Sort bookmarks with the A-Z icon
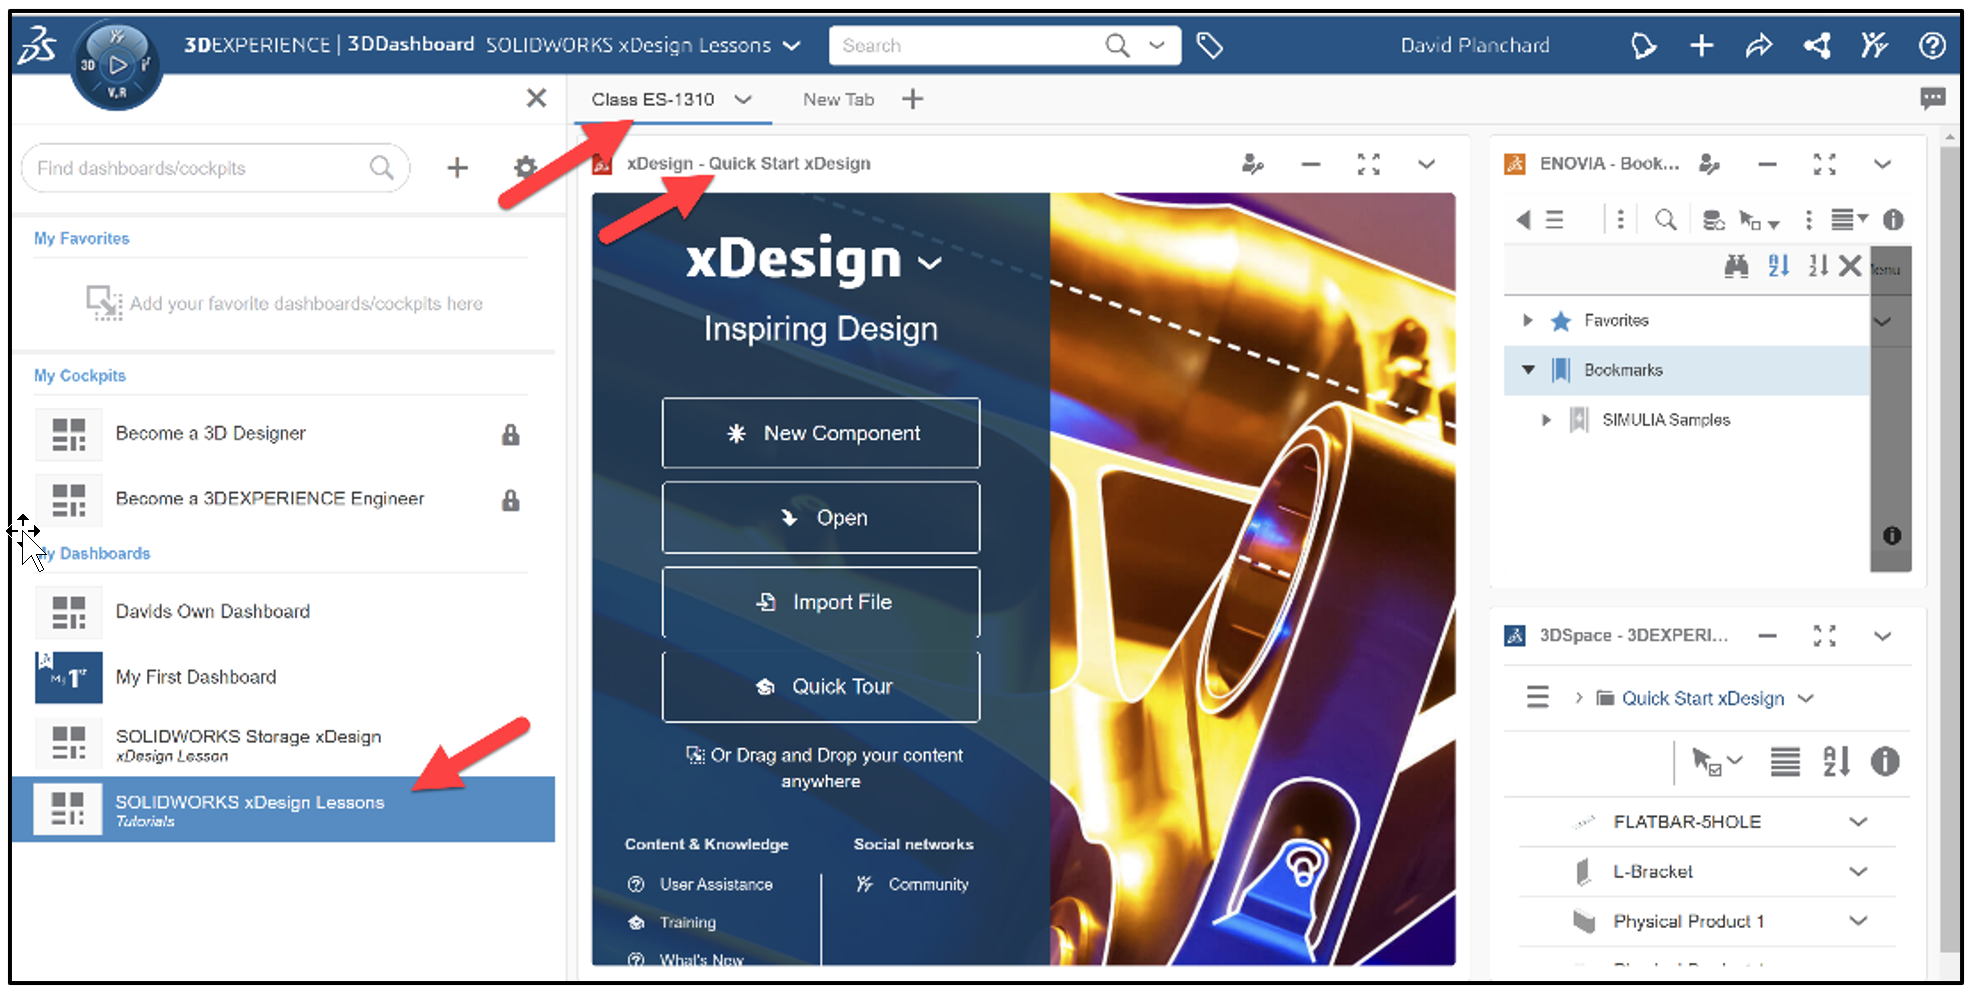The width and height of the screenshot is (1968, 989). point(1778,266)
